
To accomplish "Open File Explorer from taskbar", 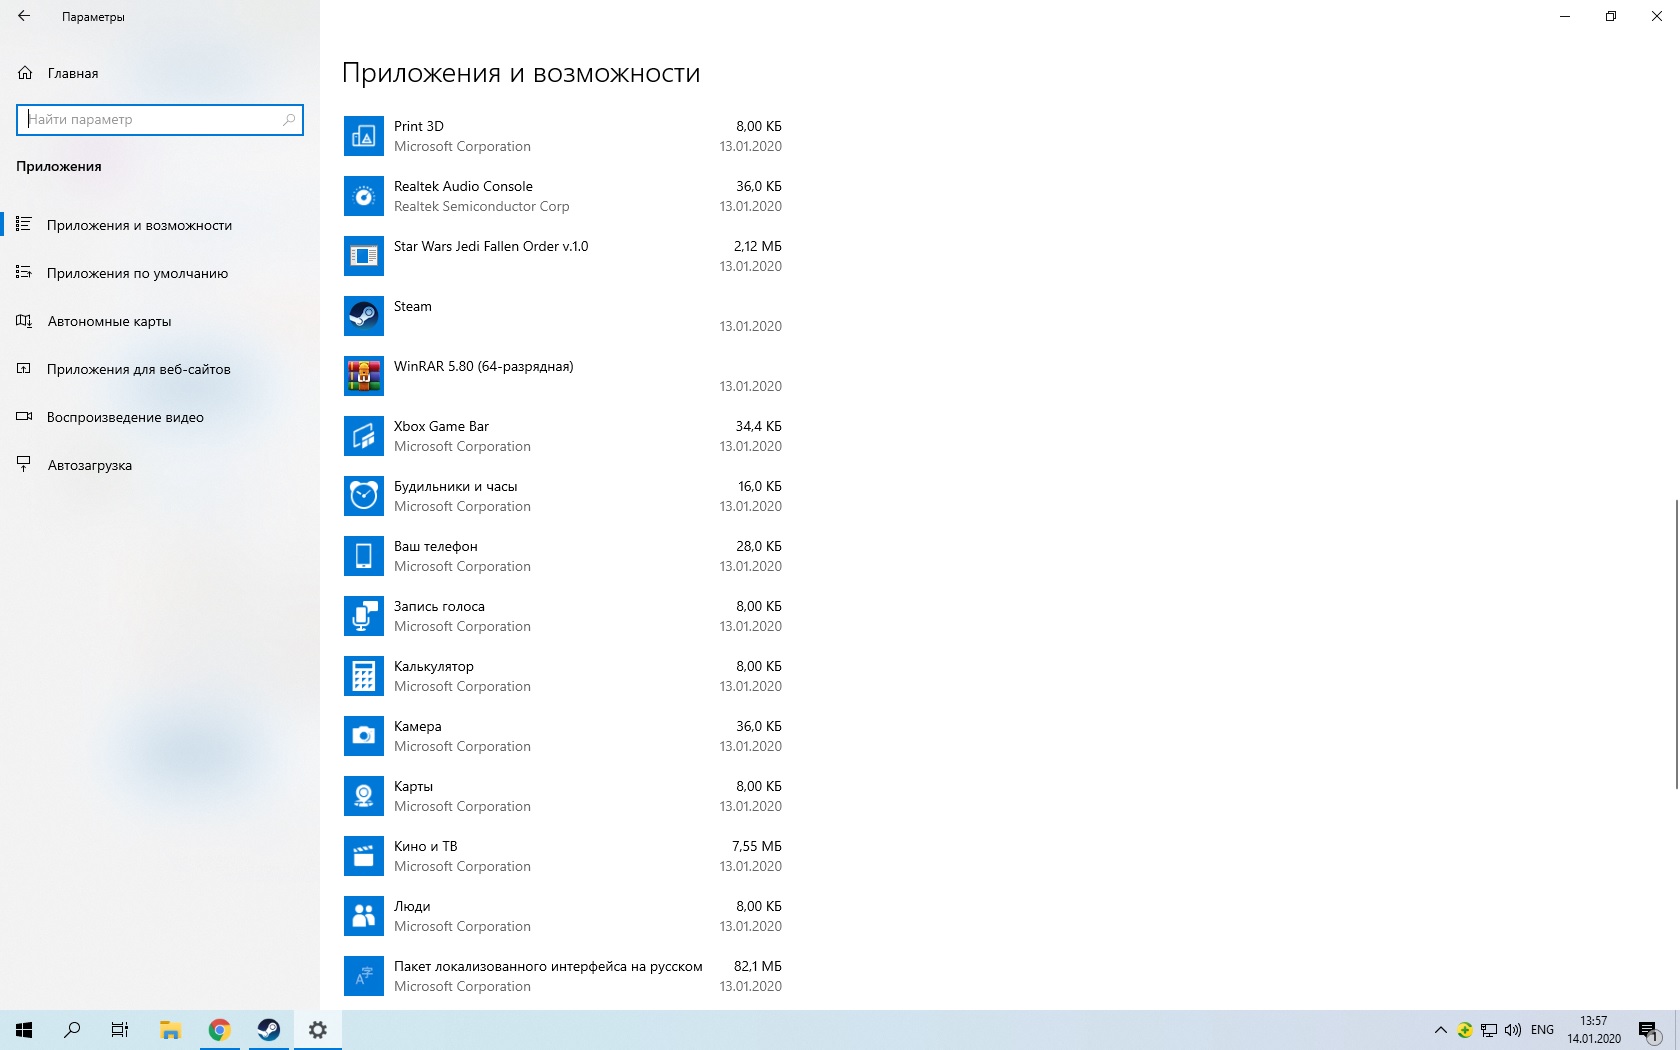I will [x=170, y=1030].
